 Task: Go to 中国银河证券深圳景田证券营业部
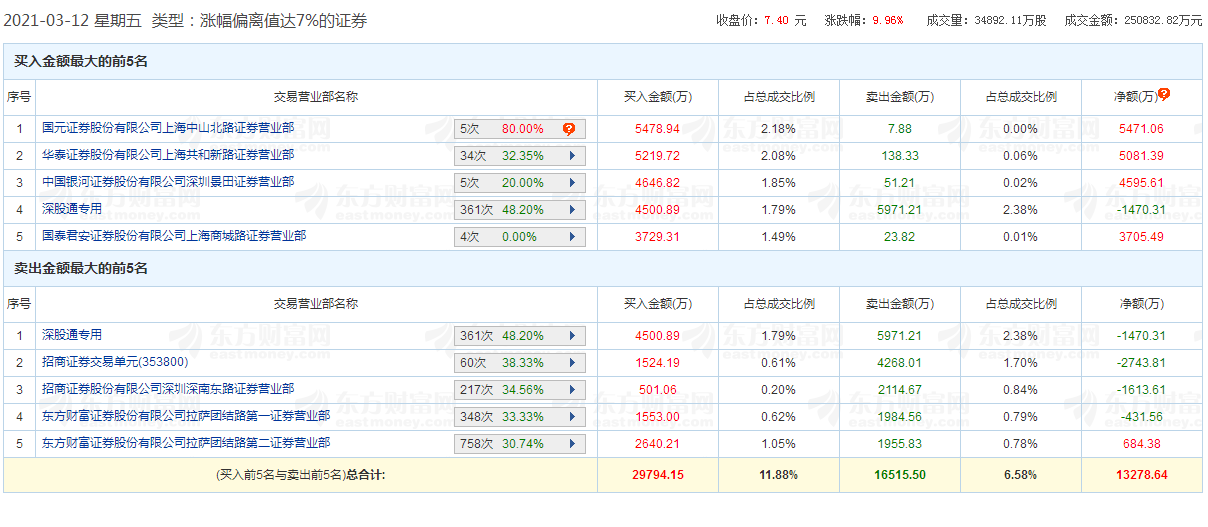168,182
